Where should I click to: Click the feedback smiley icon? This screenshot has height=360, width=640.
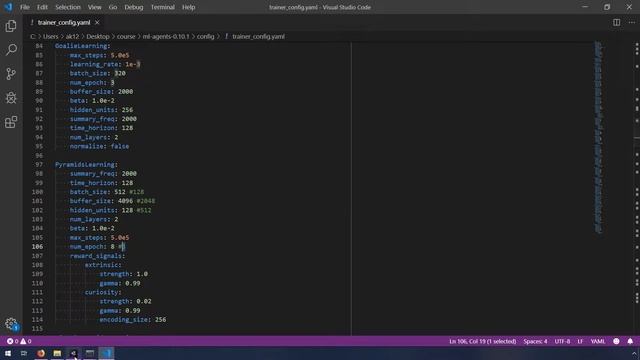(x=616, y=341)
